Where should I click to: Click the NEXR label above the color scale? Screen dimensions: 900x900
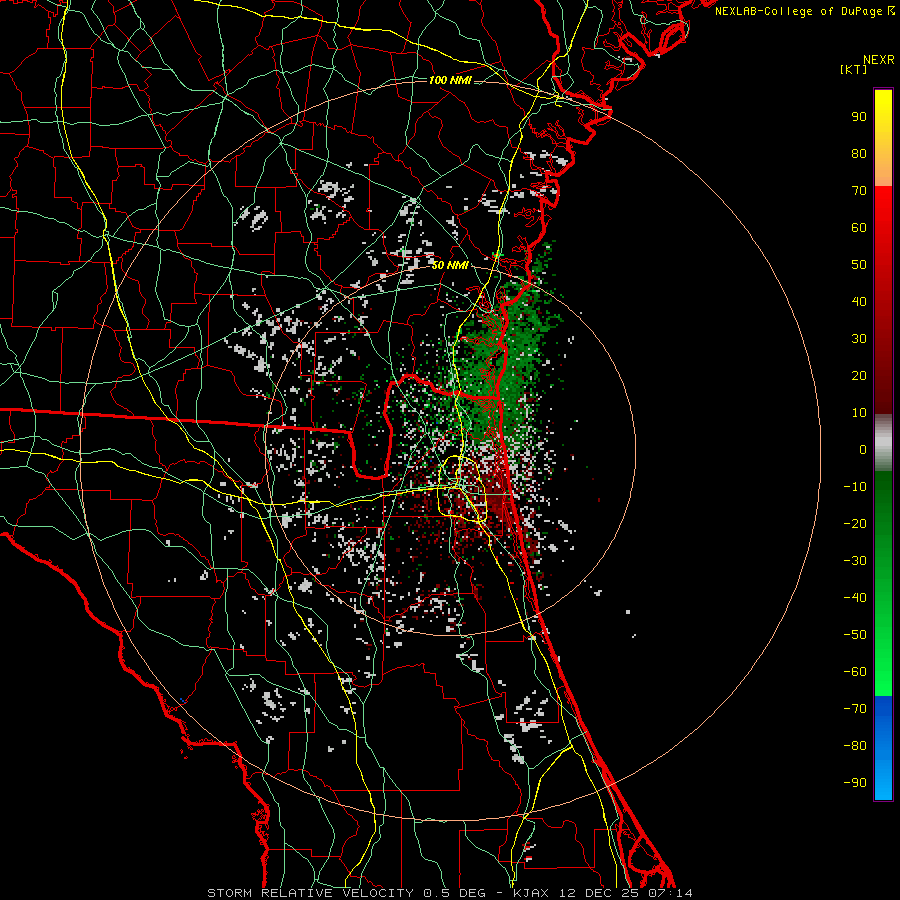coord(878,60)
